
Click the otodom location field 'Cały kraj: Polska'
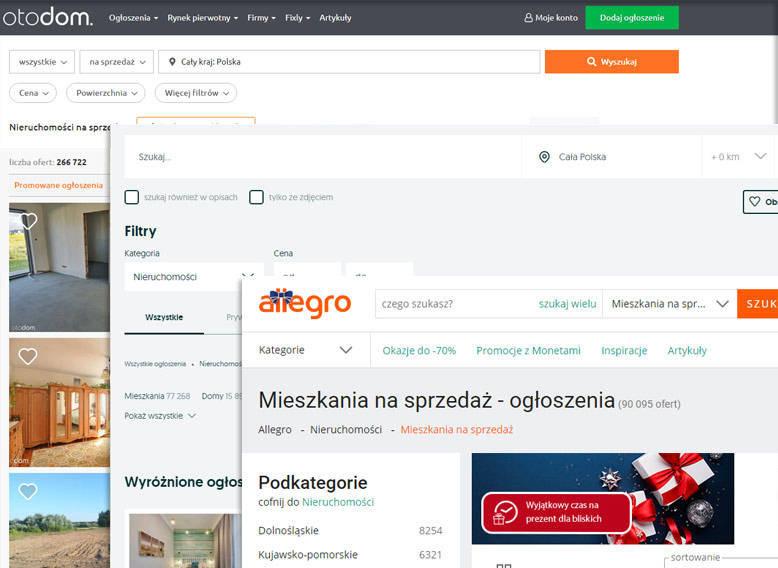tap(349, 62)
